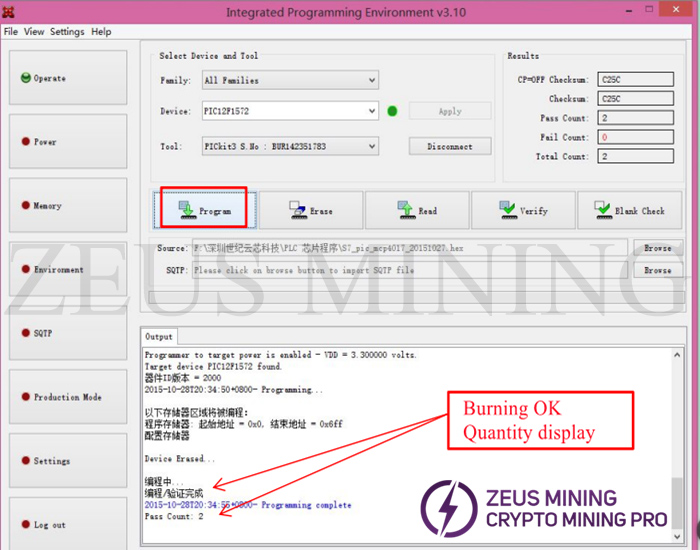Click the Program button icon
This screenshot has width=700, height=550.
[x=187, y=210]
